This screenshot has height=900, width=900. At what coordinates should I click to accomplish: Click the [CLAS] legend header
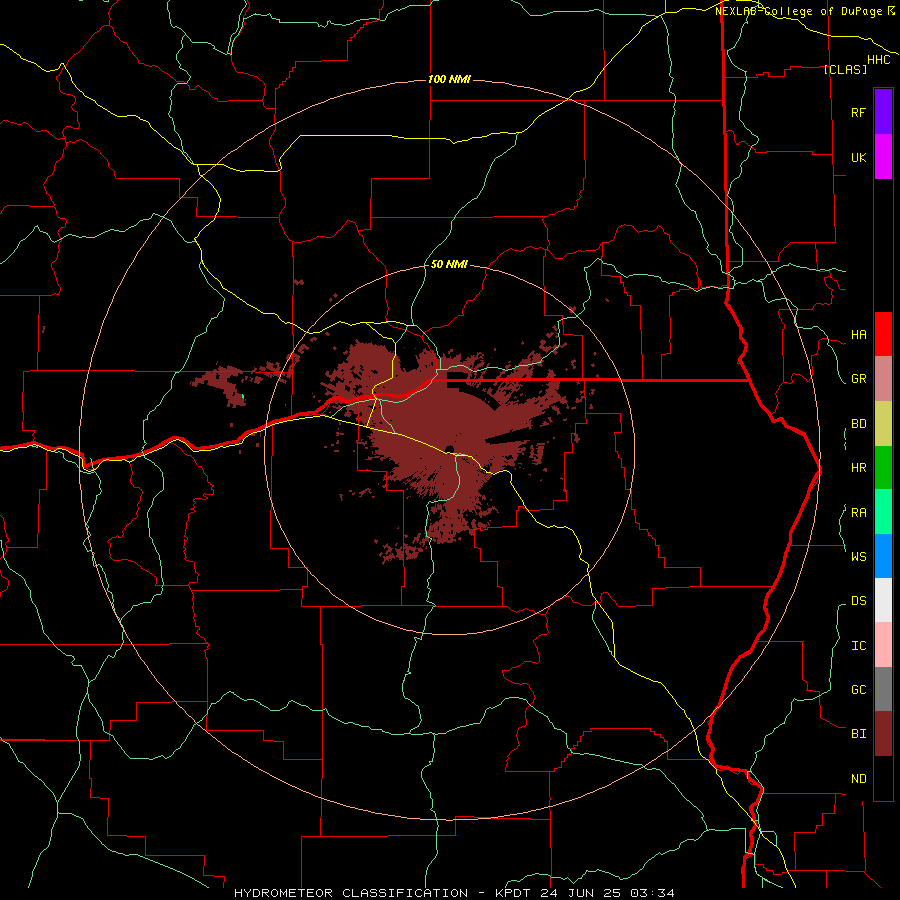pos(845,69)
